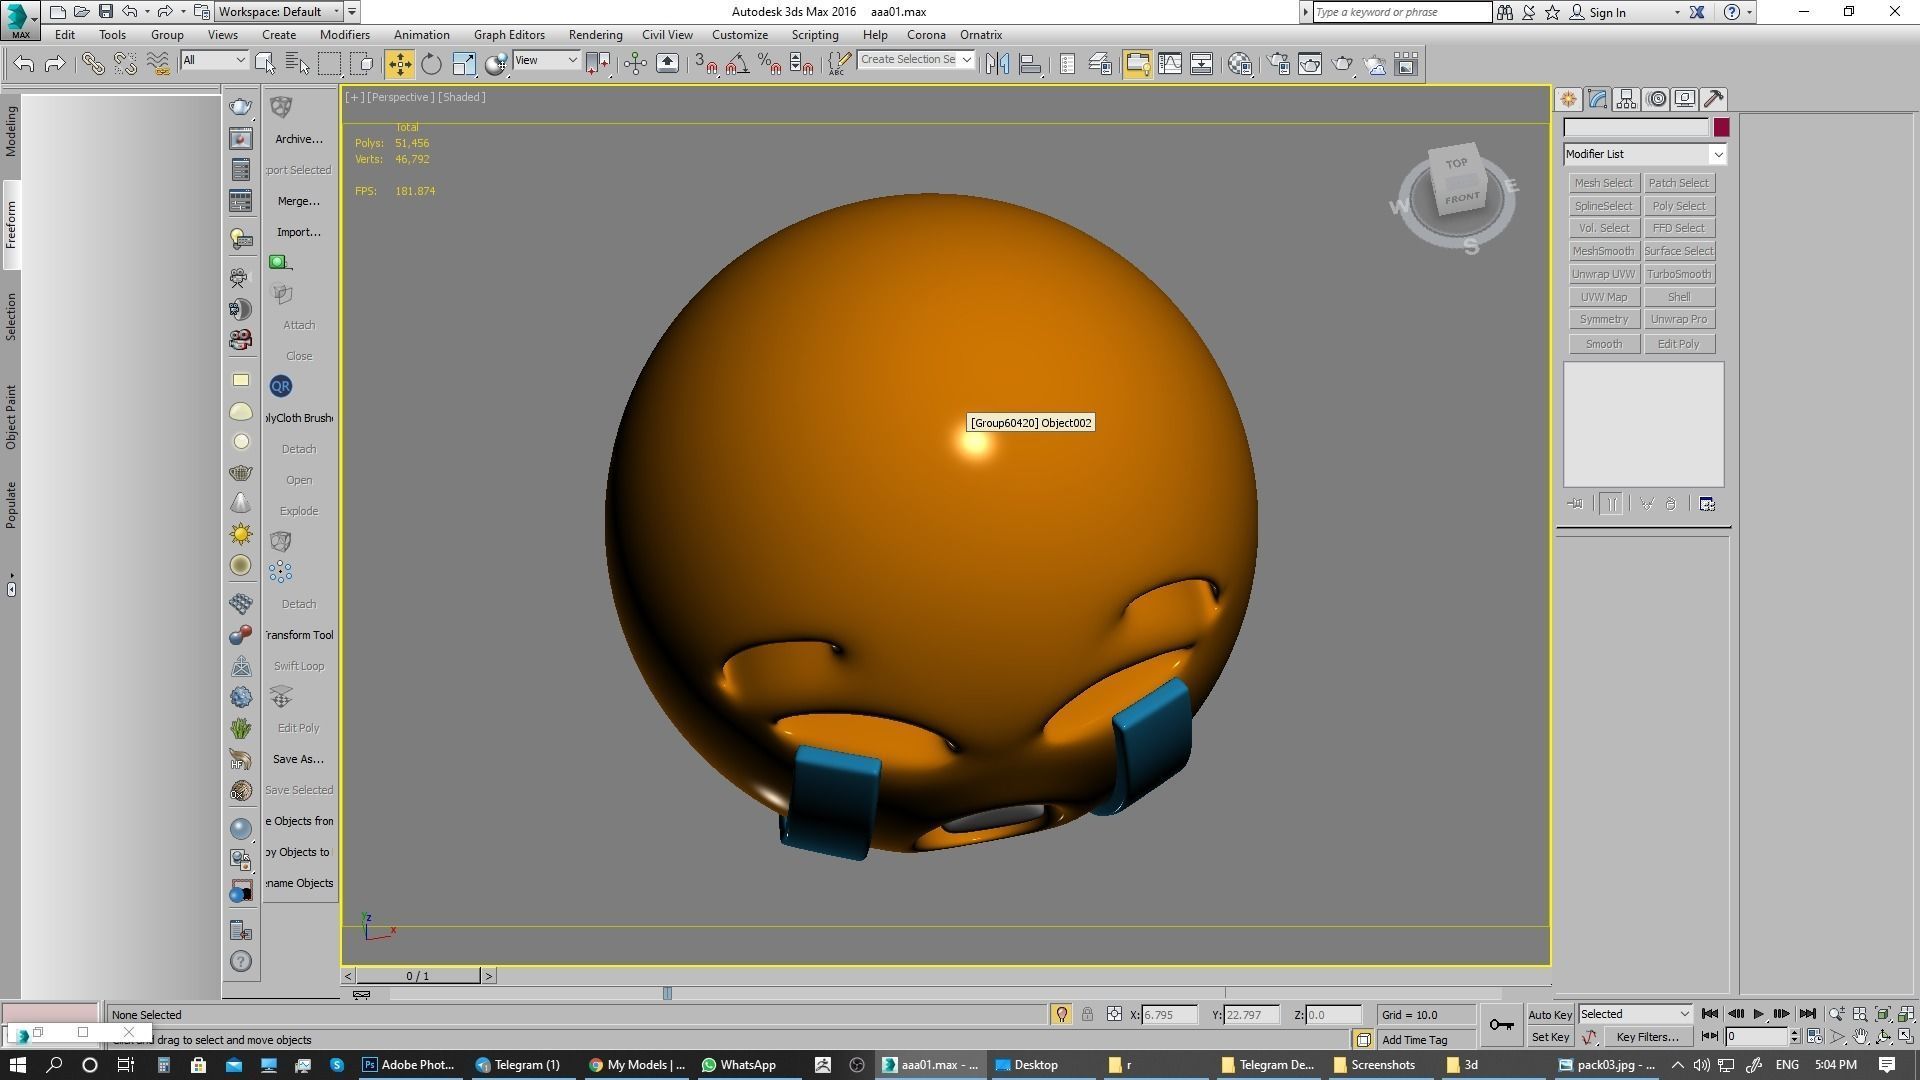The image size is (1920, 1080).
Task: Choose the Select Object tool
Action: (265, 64)
